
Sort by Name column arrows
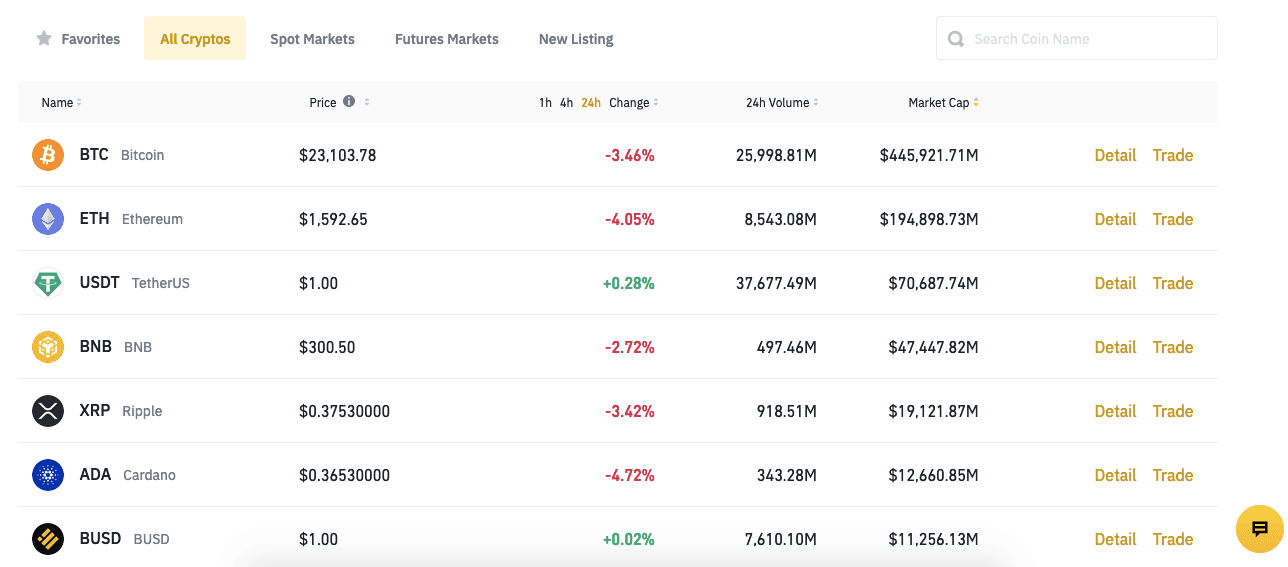coord(79,103)
